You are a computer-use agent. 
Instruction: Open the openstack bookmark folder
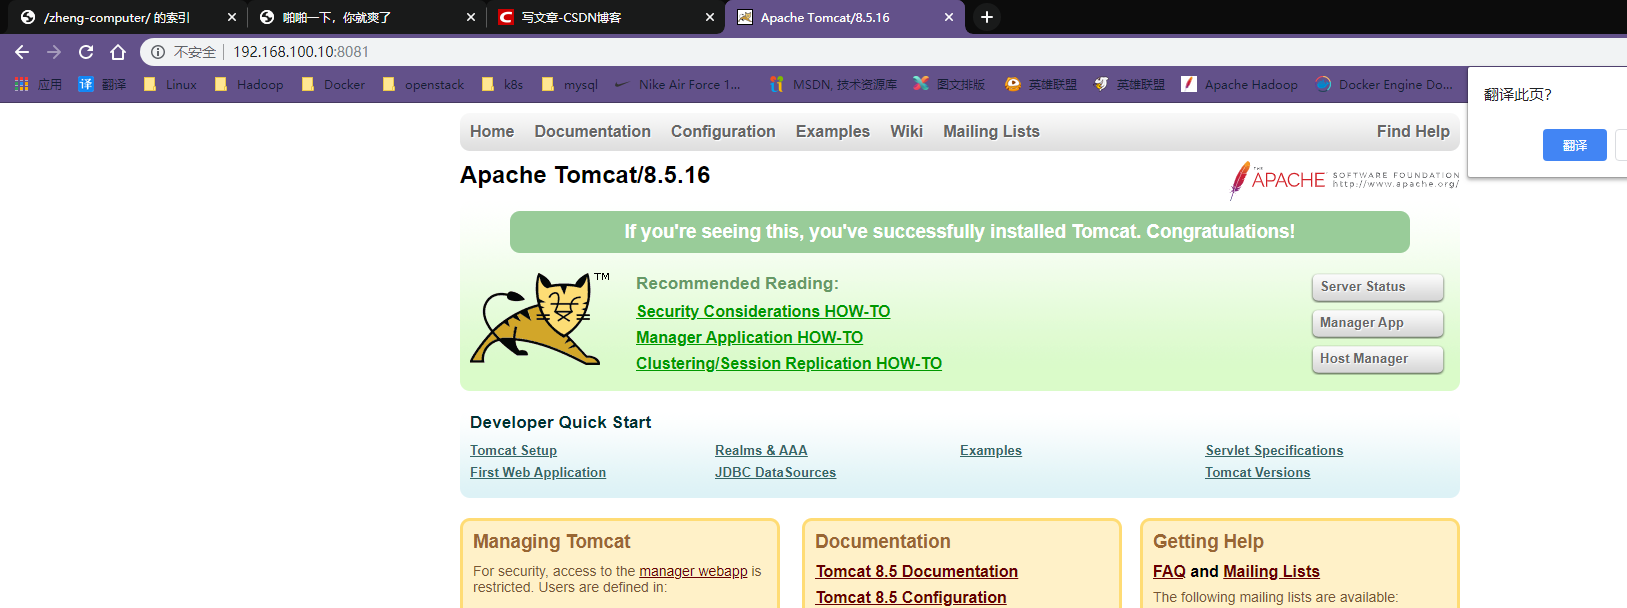pyautogui.click(x=422, y=85)
